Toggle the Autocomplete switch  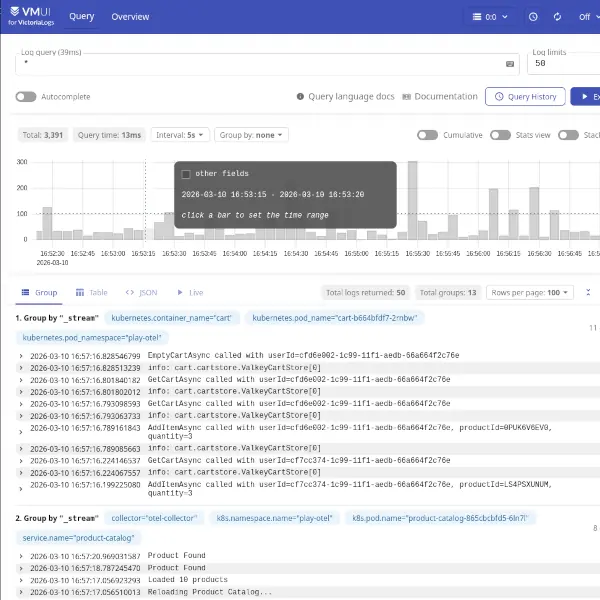(26, 97)
